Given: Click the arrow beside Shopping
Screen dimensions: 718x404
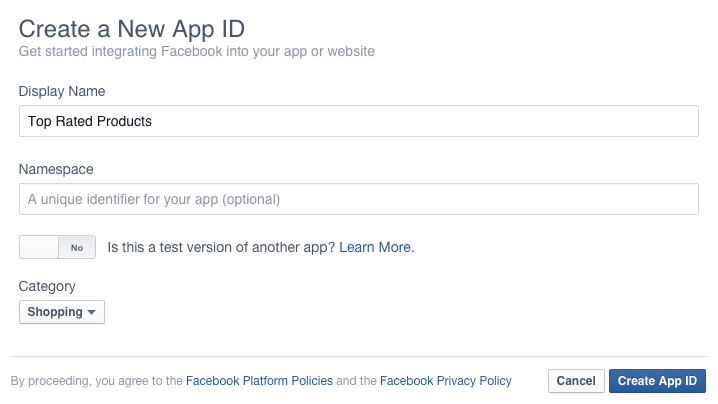Looking at the screenshot, I should 92,313.
